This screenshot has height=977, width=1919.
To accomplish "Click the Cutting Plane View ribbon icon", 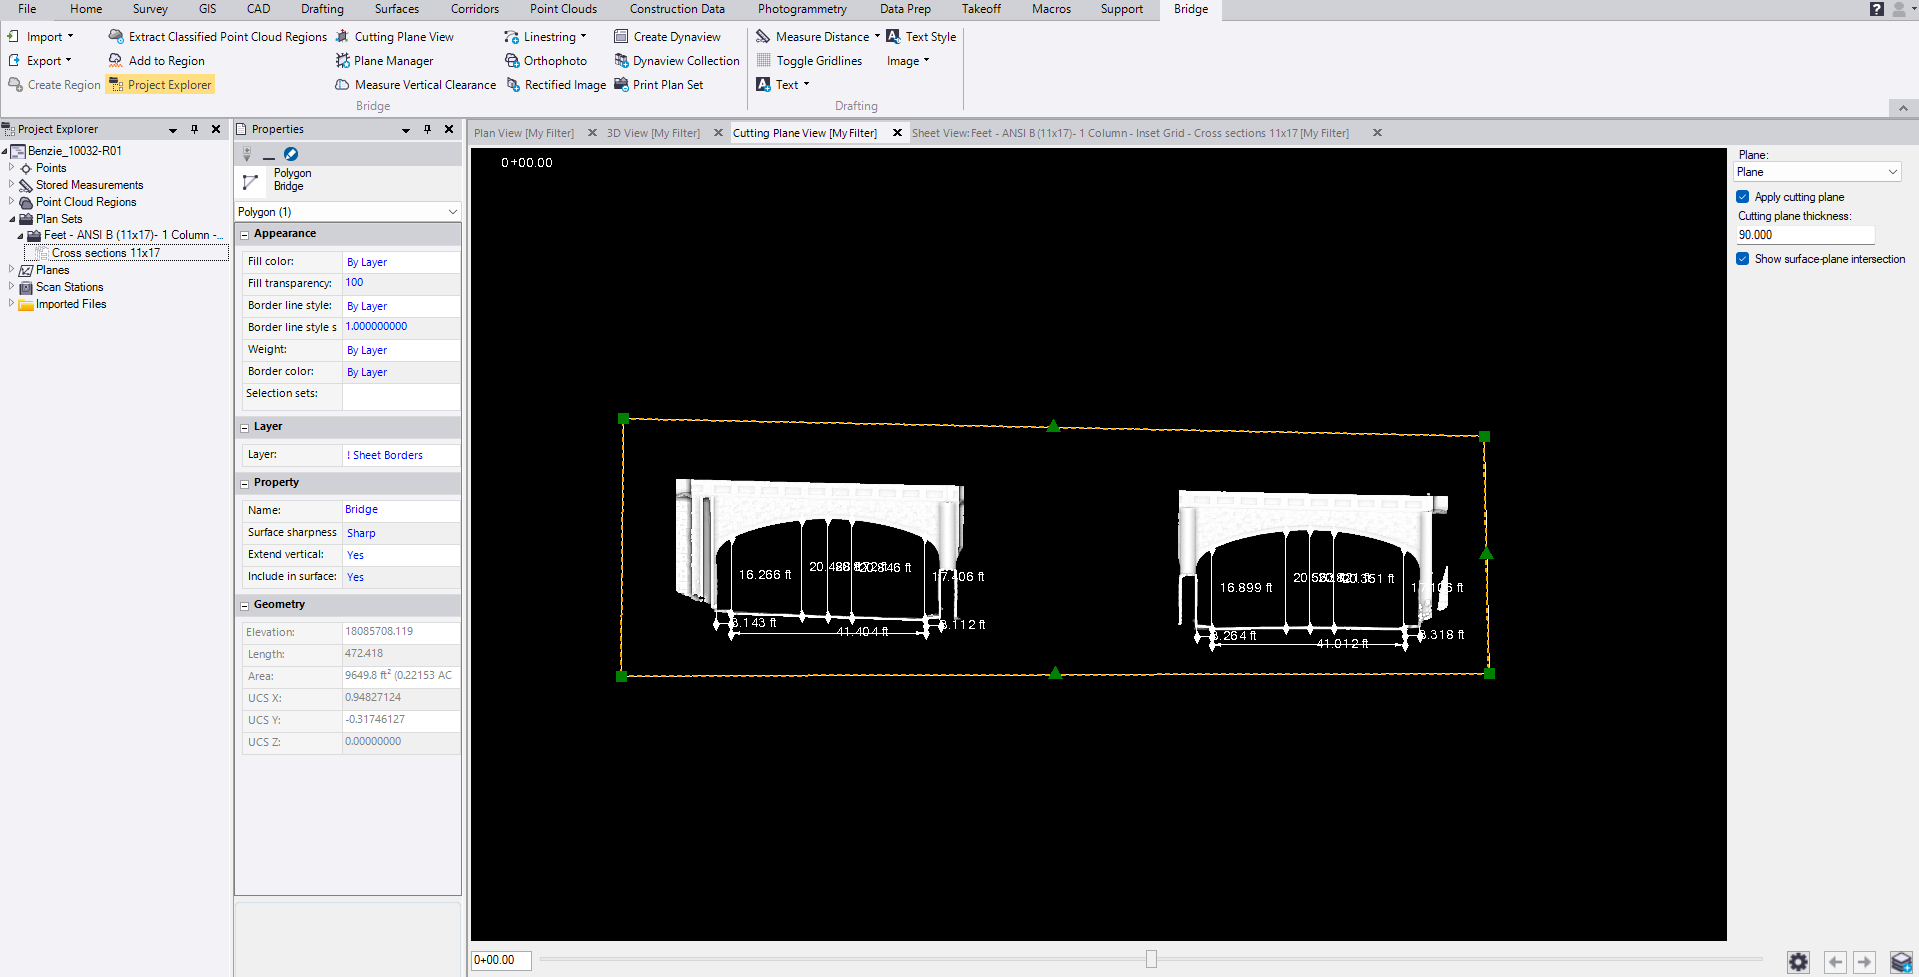I will click(343, 37).
